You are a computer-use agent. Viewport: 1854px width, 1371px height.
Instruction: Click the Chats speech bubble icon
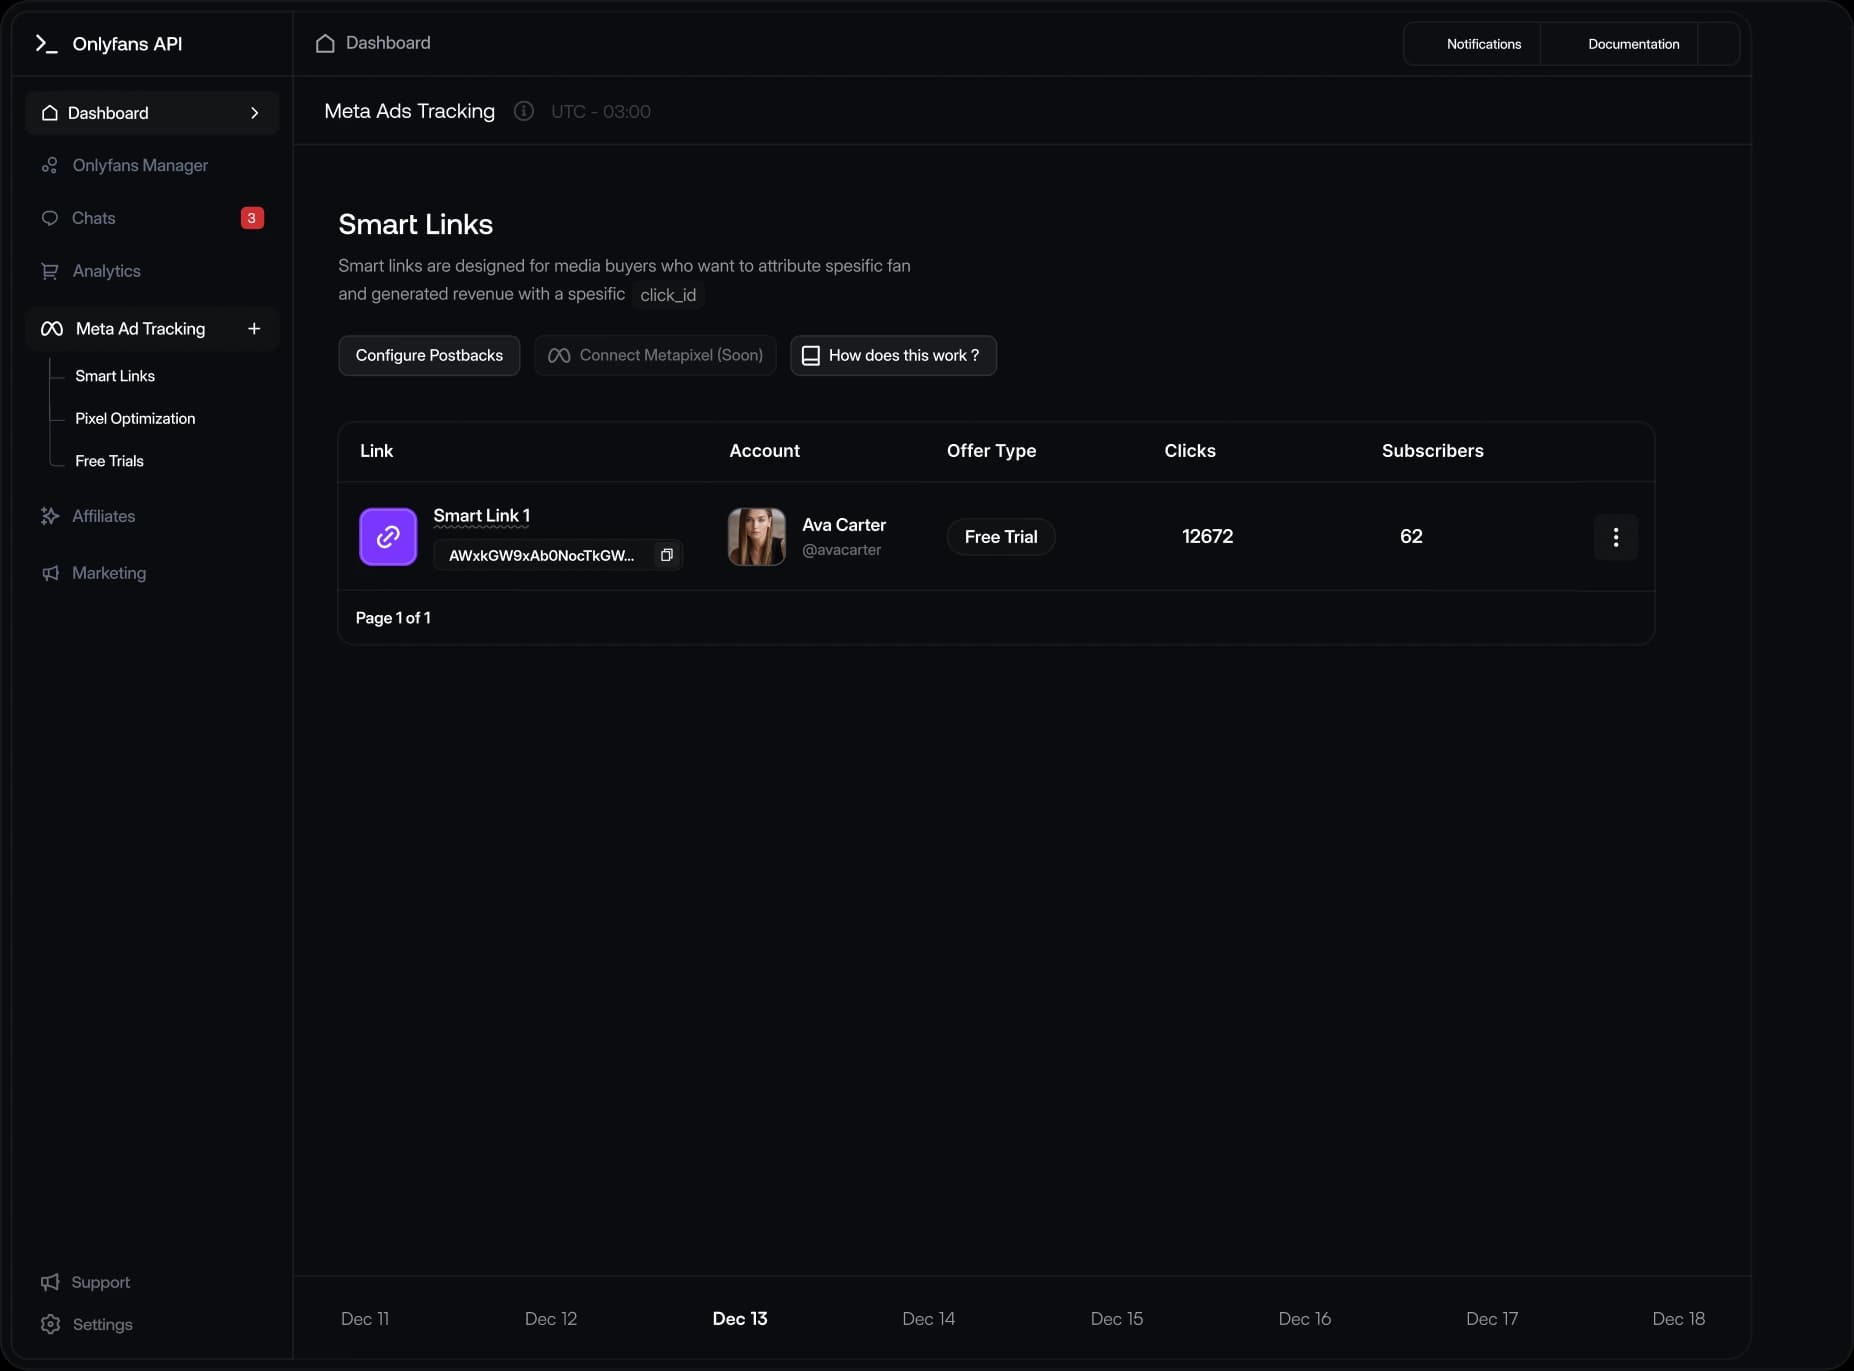click(49, 218)
